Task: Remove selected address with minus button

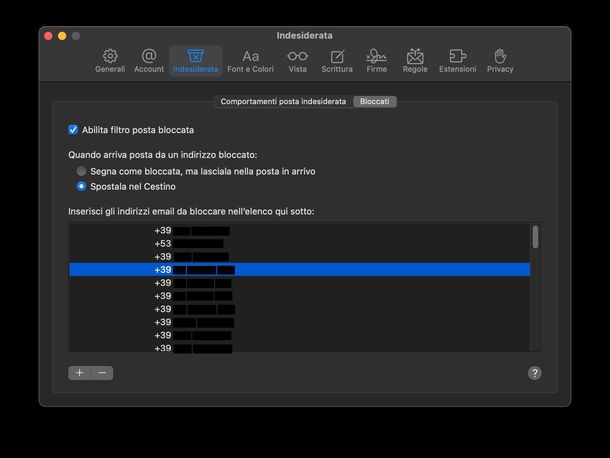Action: coord(102,373)
